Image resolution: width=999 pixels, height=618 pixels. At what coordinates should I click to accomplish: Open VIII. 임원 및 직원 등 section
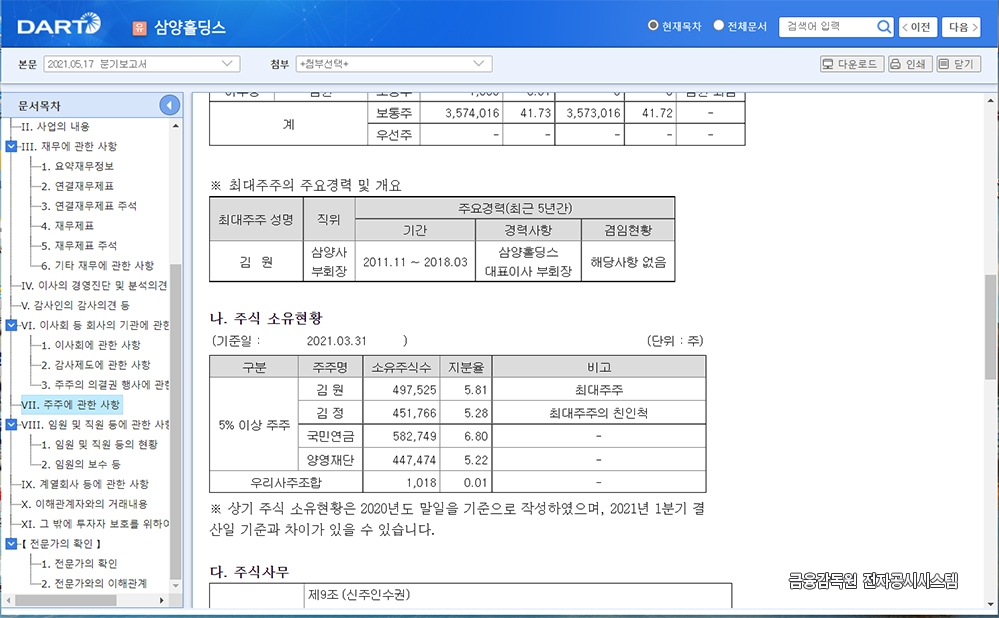pos(95,424)
